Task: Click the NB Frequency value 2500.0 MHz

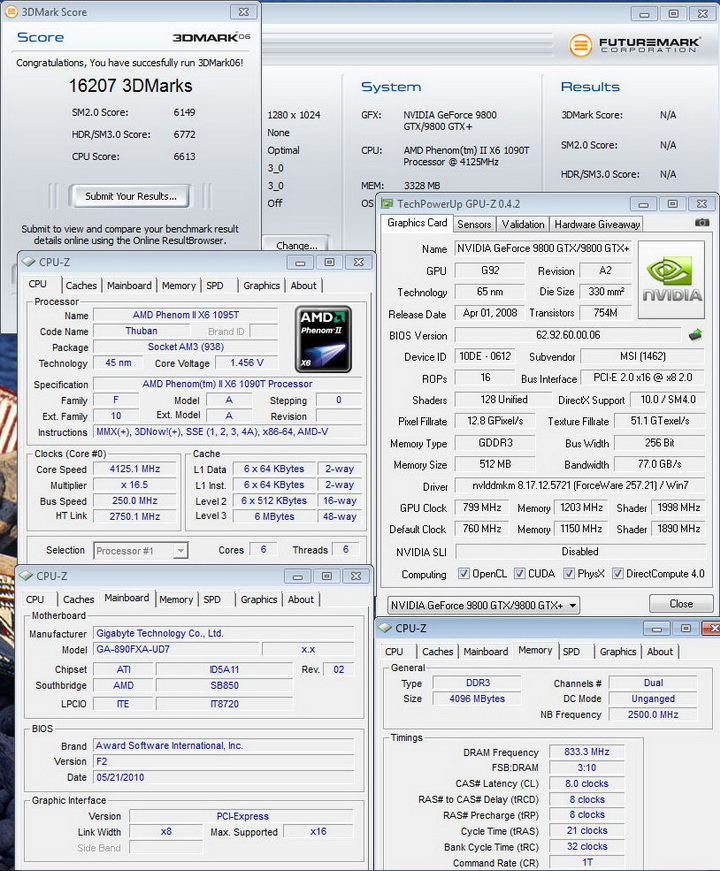Action: coord(653,714)
